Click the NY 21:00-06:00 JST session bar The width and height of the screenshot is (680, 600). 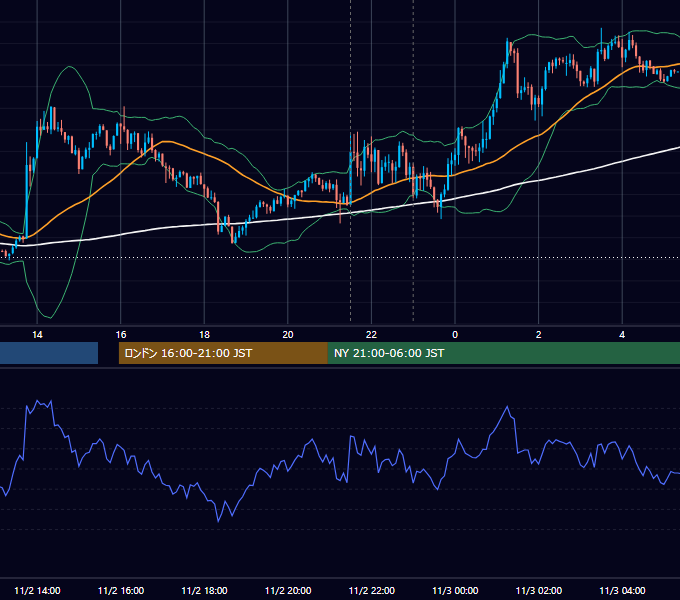pyautogui.click(x=503, y=353)
